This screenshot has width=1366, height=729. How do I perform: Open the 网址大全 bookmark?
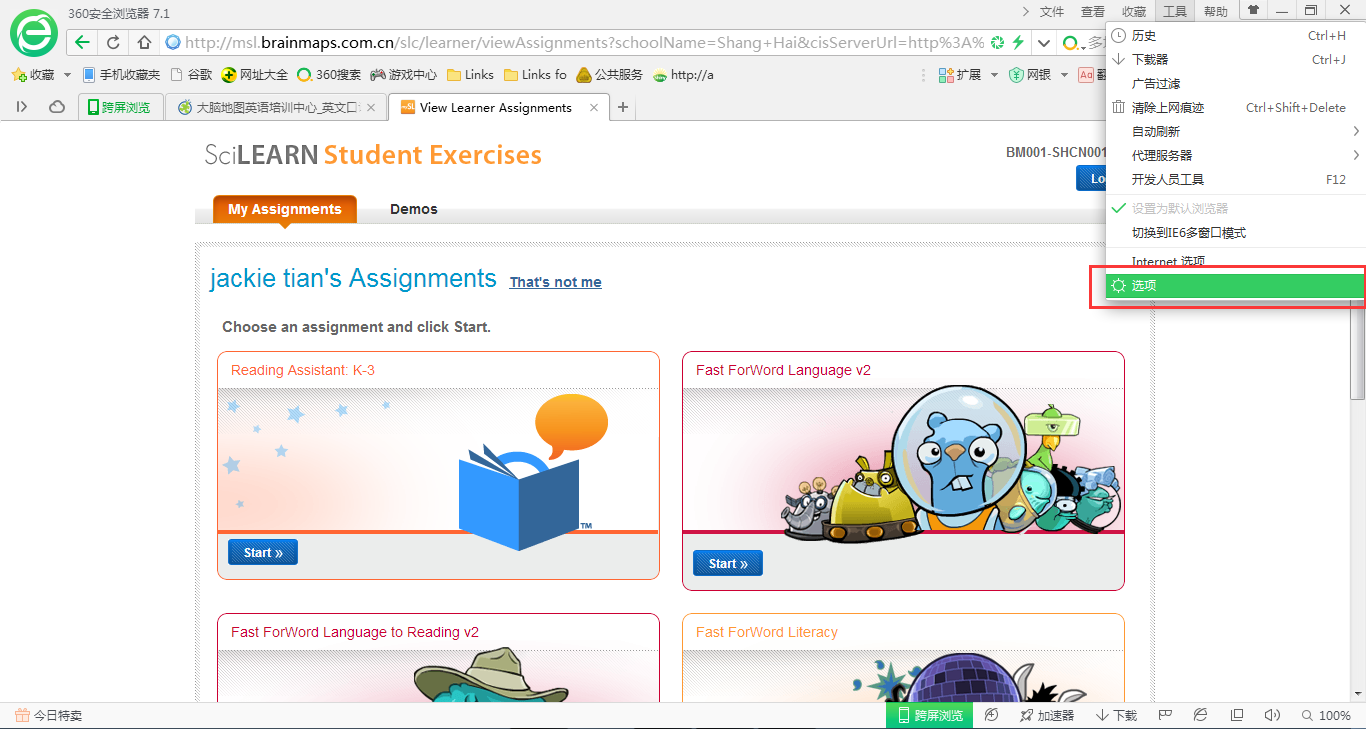pyautogui.click(x=255, y=75)
